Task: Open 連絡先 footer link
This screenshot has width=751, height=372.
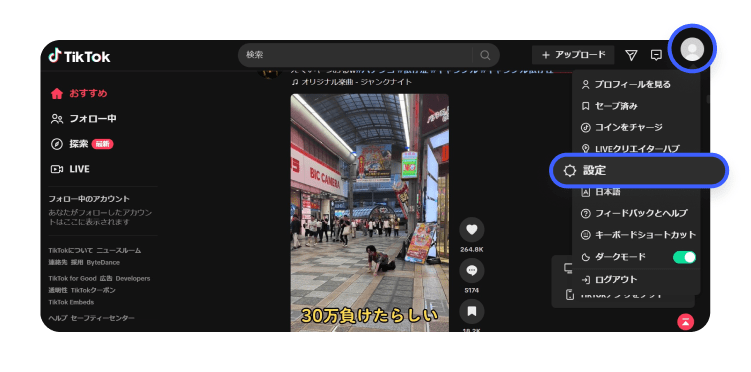Action: [58, 262]
